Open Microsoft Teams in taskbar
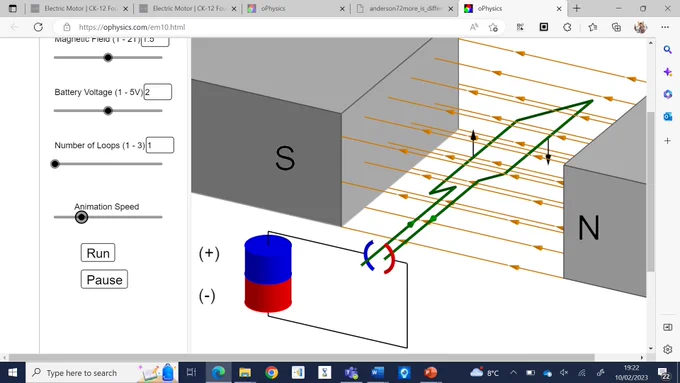The width and height of the screenshot is (680, 383). [x=351, y=373]
